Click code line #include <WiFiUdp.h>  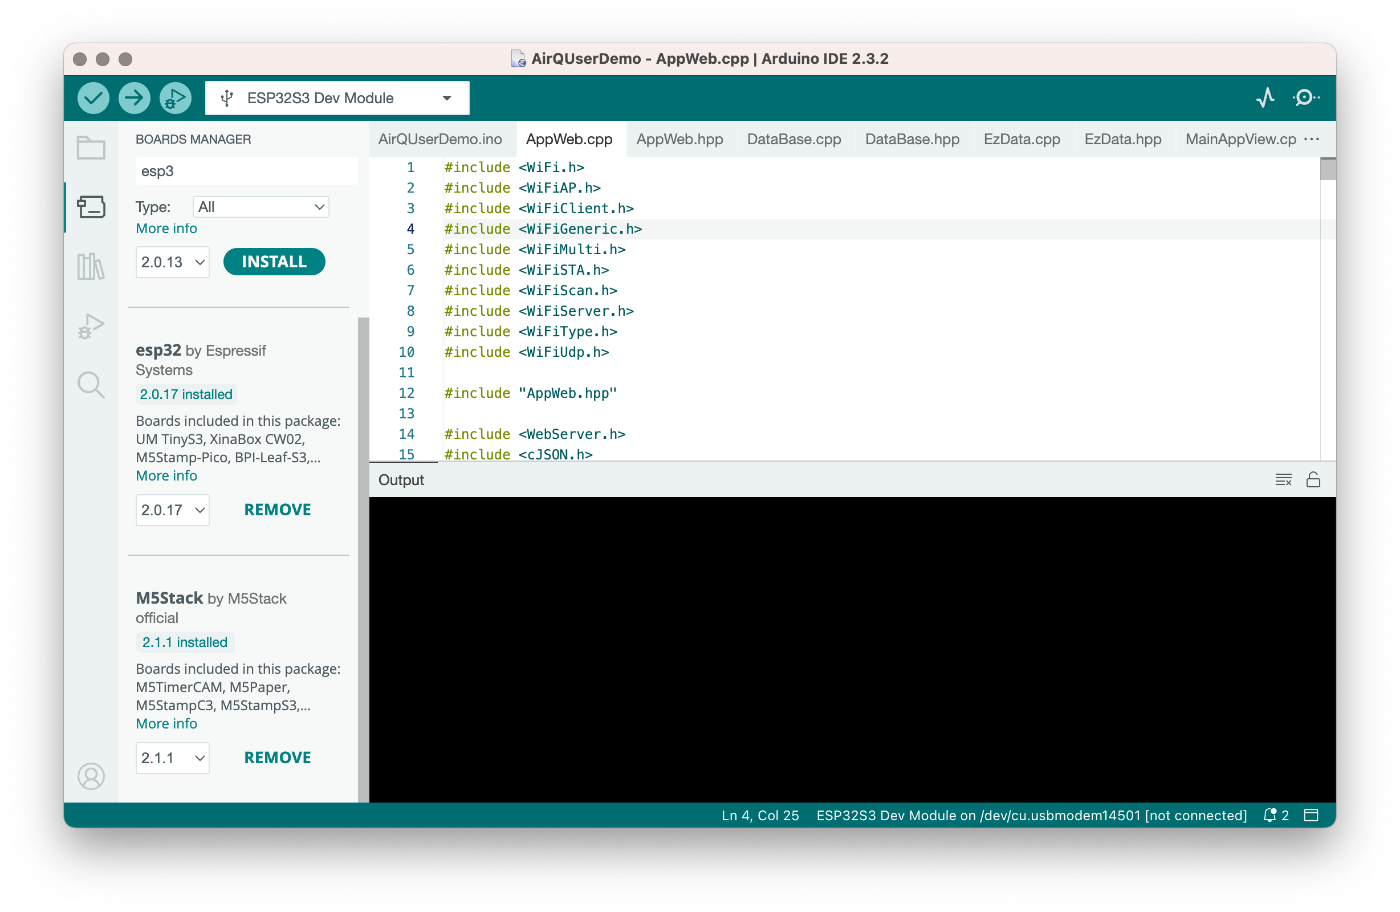(x=527, y=352)
